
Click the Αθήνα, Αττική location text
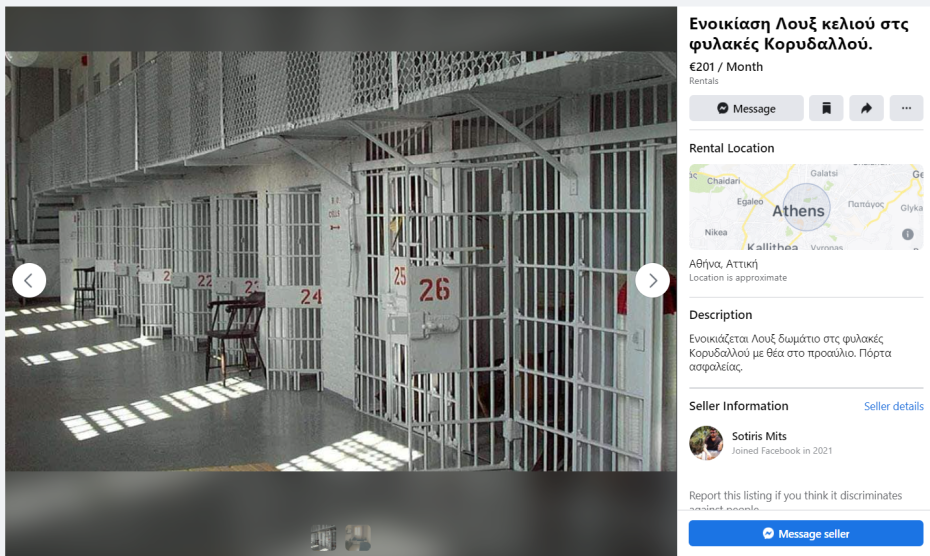[723, 264]
